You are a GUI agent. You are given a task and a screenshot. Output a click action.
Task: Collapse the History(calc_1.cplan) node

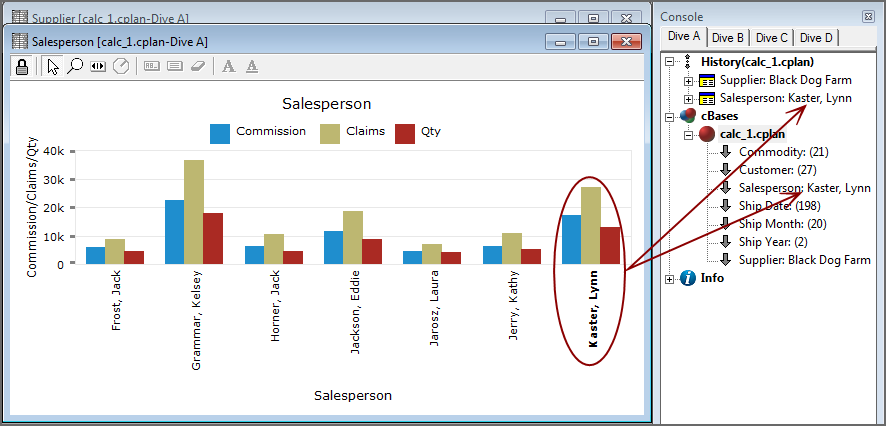click(670, 62)
